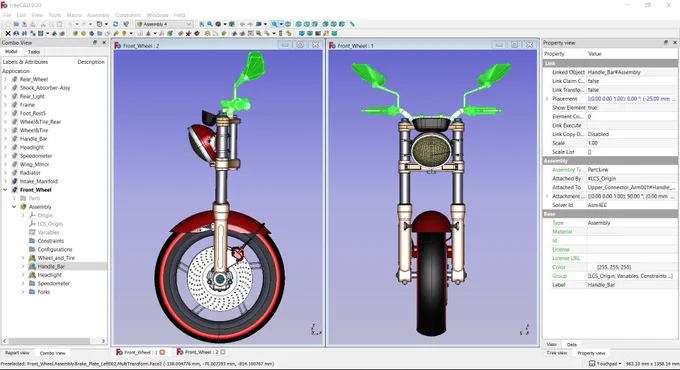Switch to the property View tab
Image resolution: width=680 pixels, height=370 pixels.
click(x=552, y=344)
